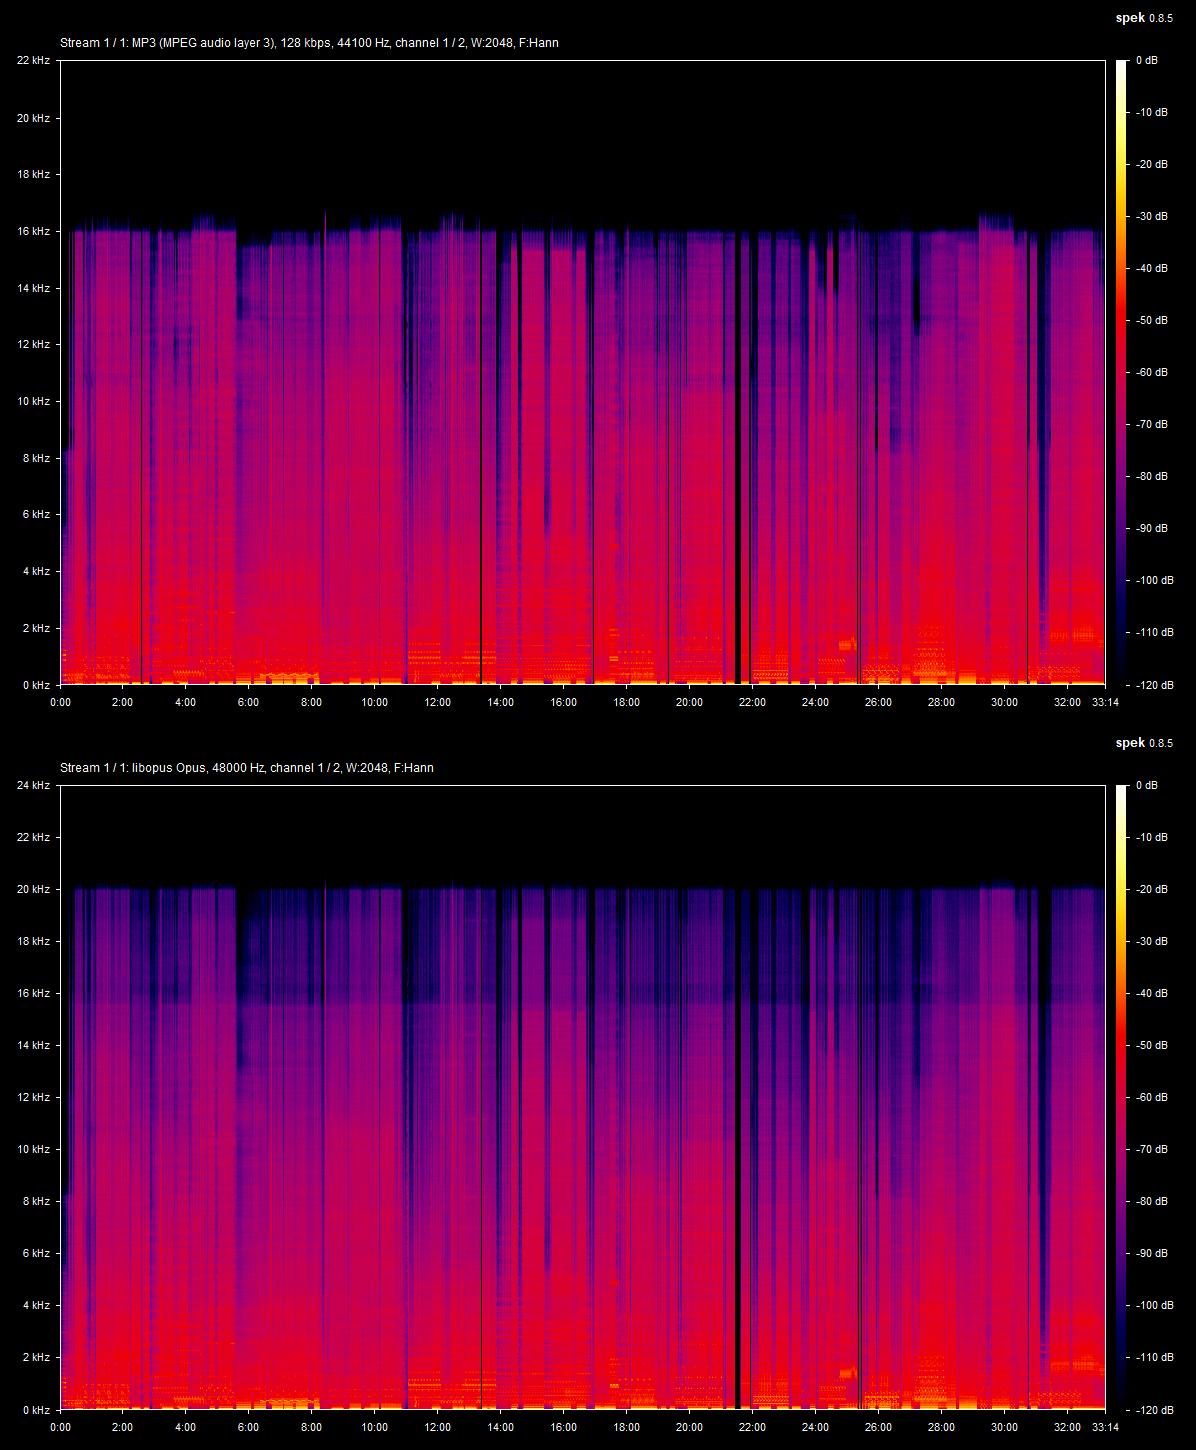Click the 20 kHz label on Opus spectrogram

coord(34,889)
